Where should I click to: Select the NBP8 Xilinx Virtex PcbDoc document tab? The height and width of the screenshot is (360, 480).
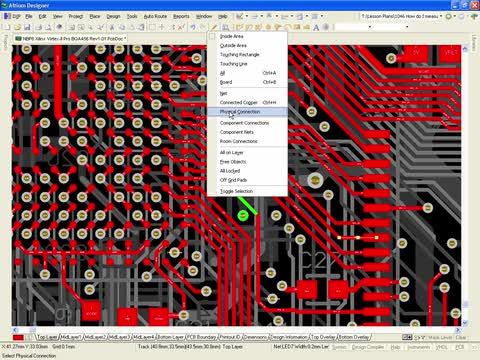[70, 39]
